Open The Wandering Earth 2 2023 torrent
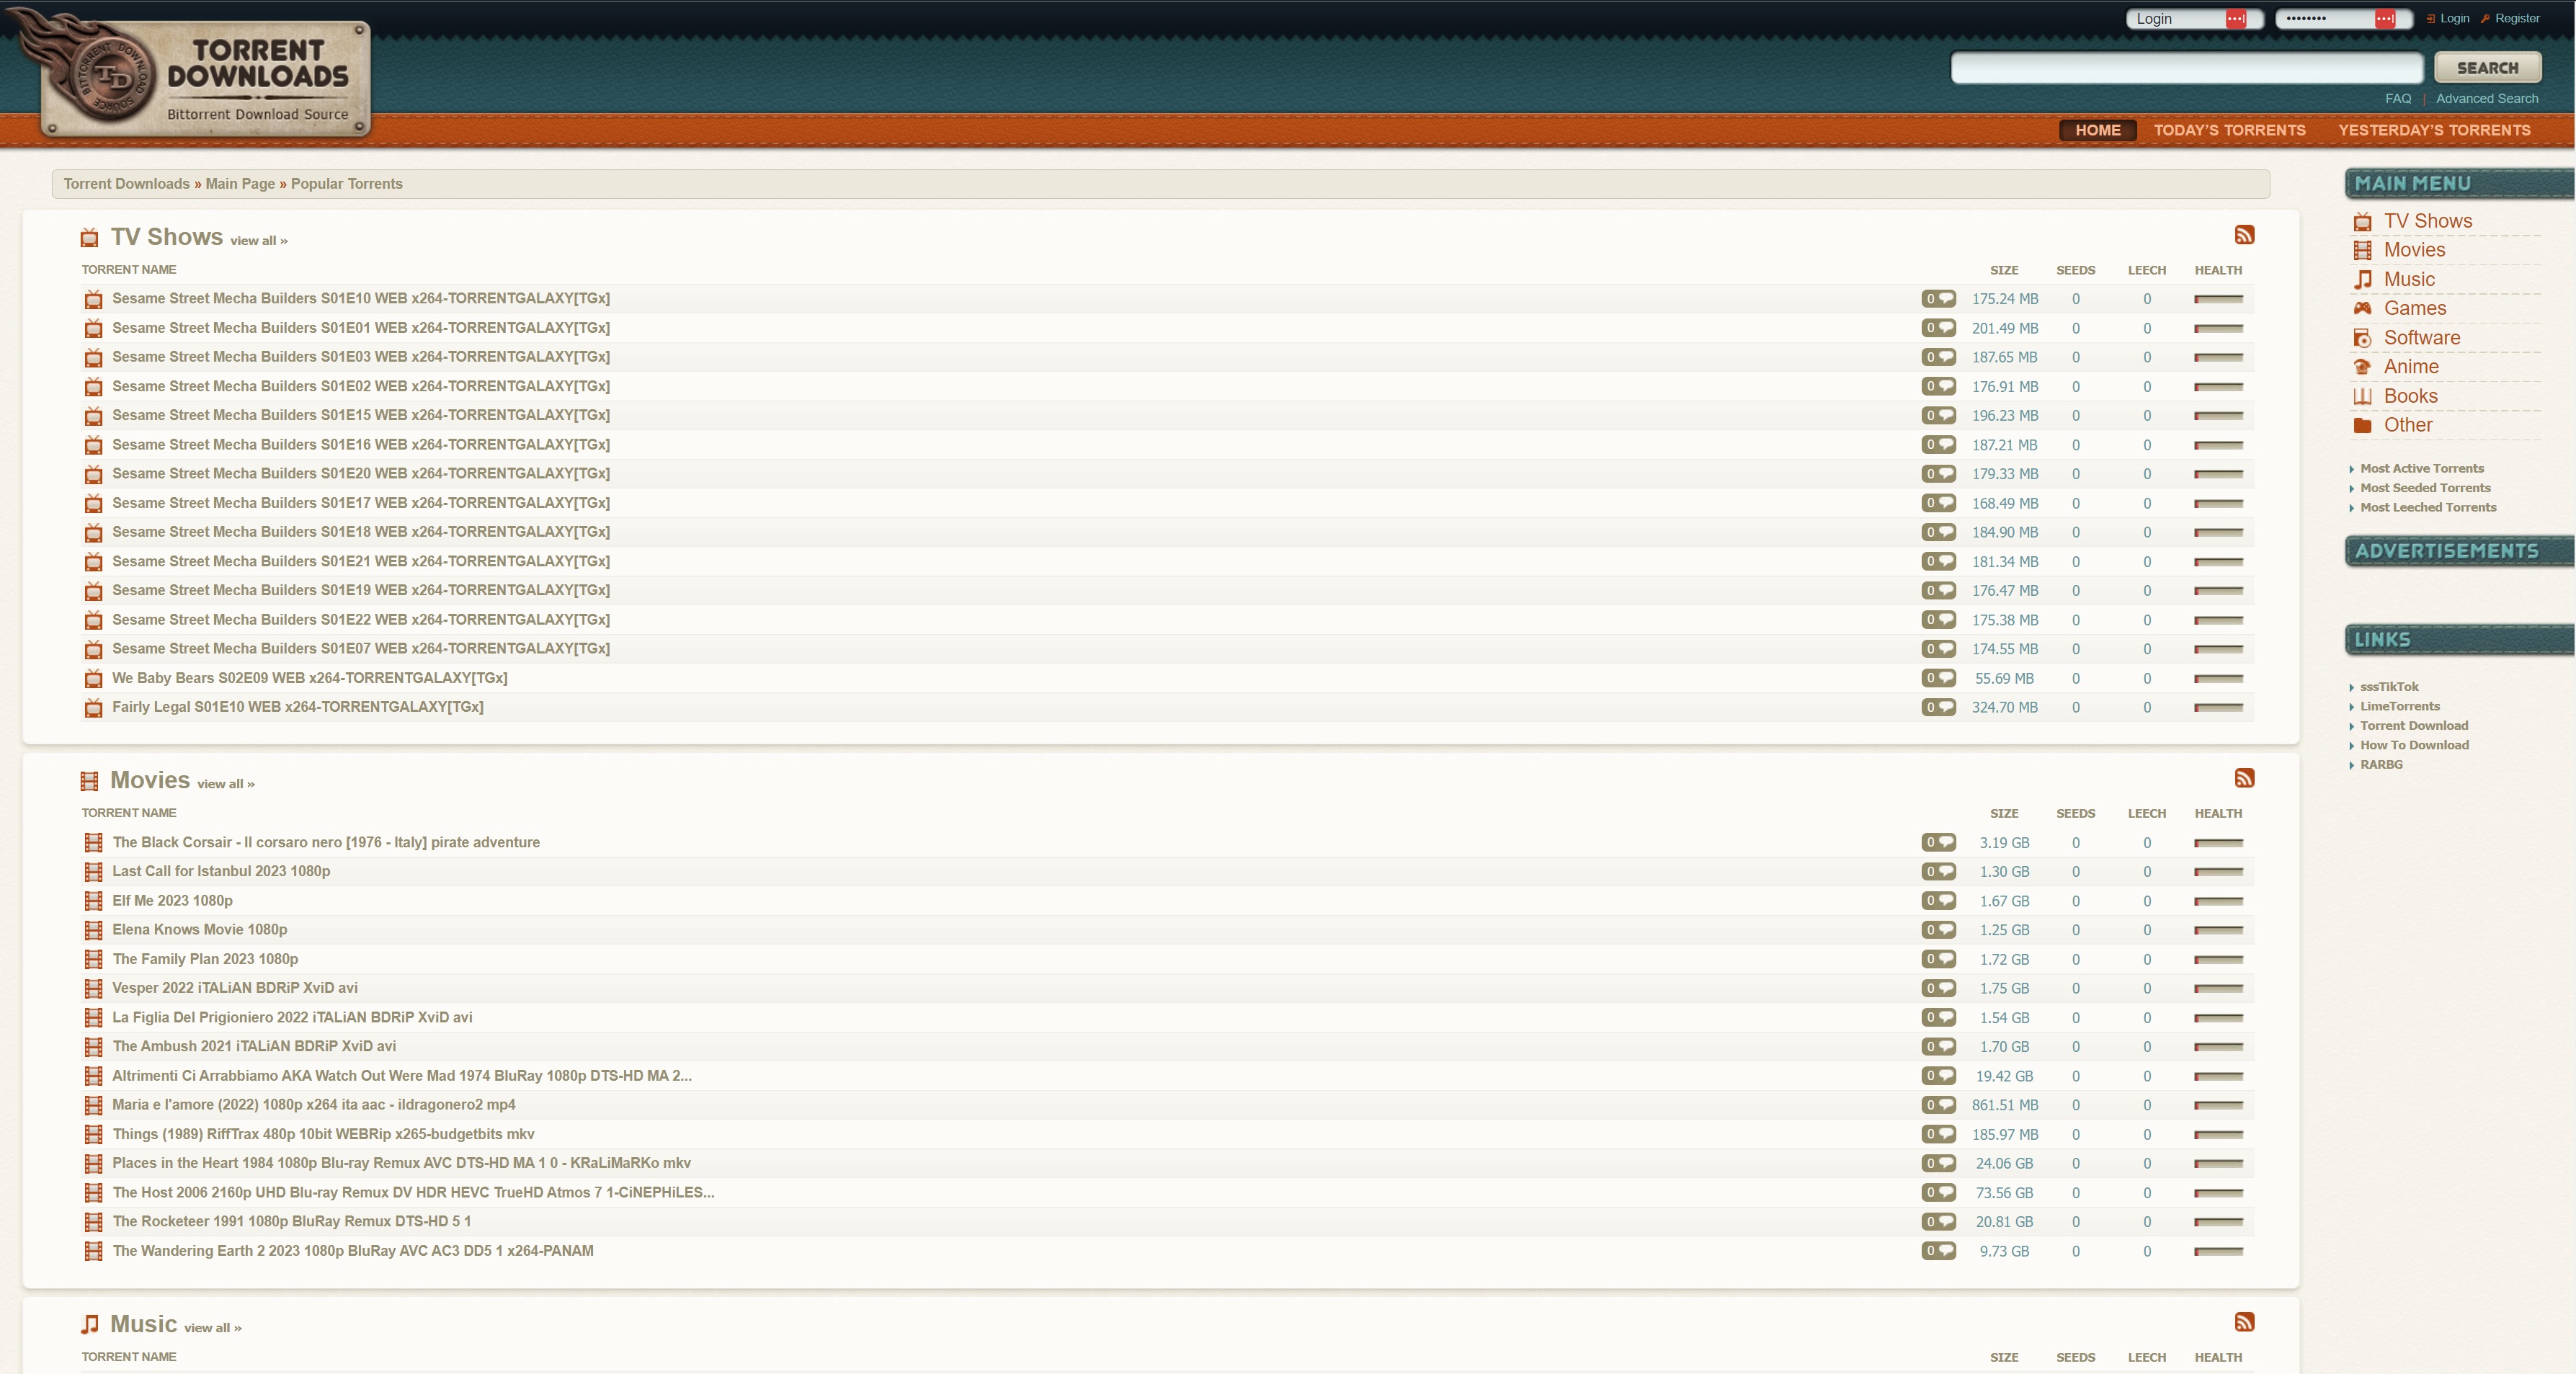Screen dimensions: 2576x1374 [x=353, y=1251]
